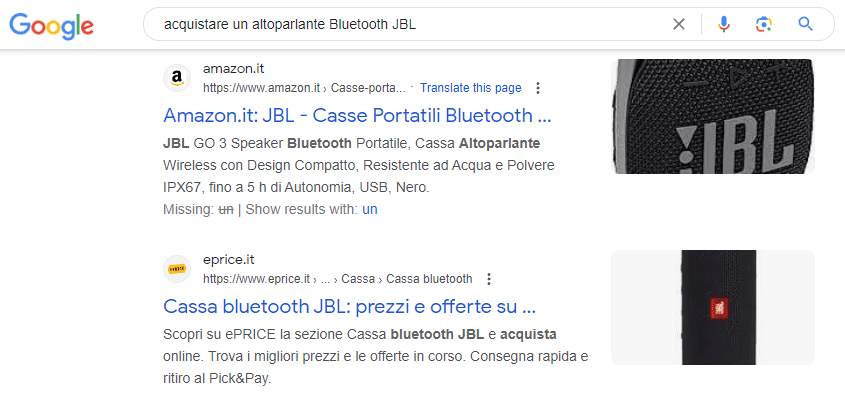Click the Google logo
Viewport: 845px width, 402px height.
51,25
